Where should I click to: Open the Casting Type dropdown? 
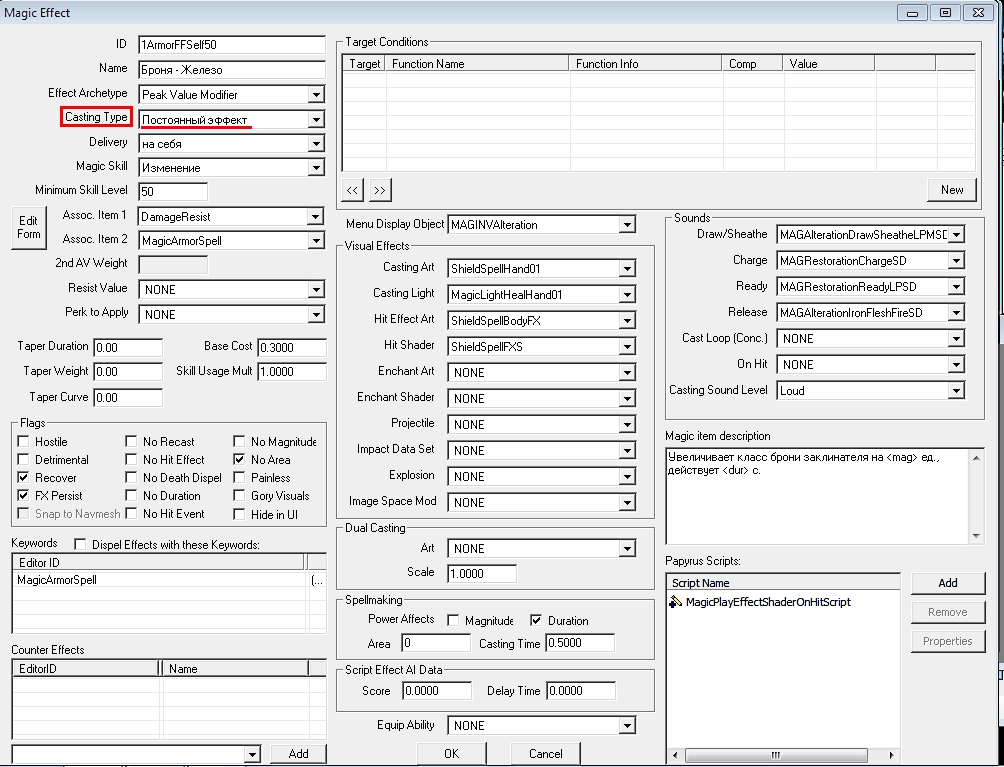(316, 120)
